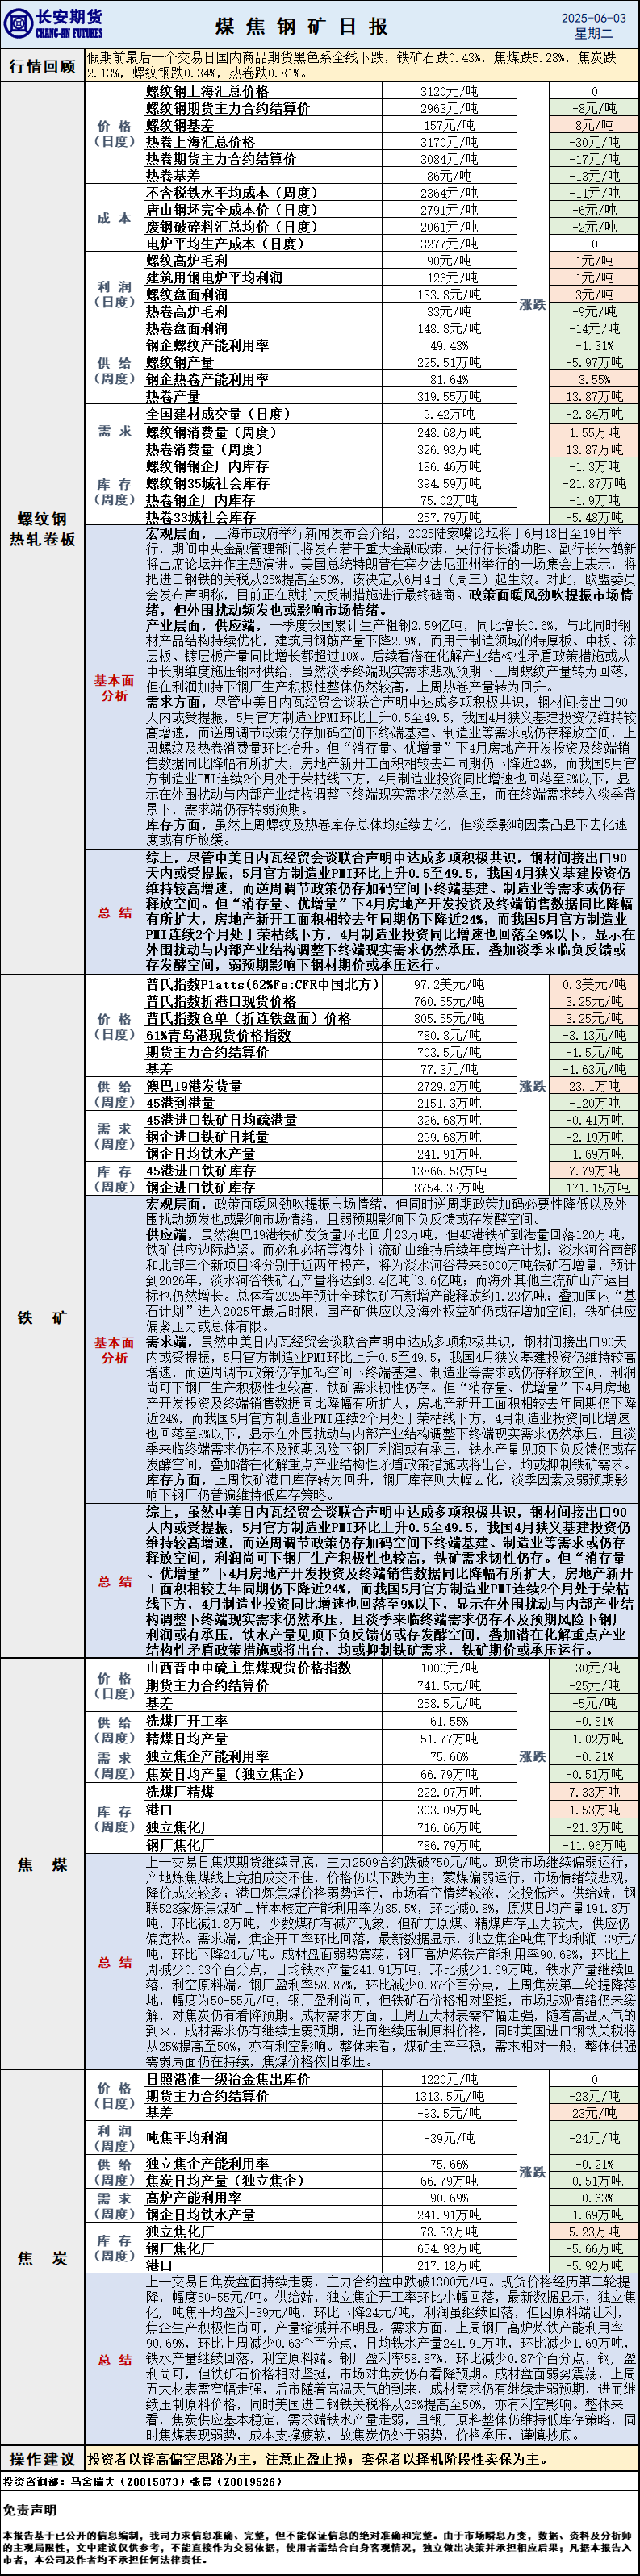Viewport: 640px width, 2576px height.
Task: Select the value 3084元/吨
Action: click(x=449, y=159)
